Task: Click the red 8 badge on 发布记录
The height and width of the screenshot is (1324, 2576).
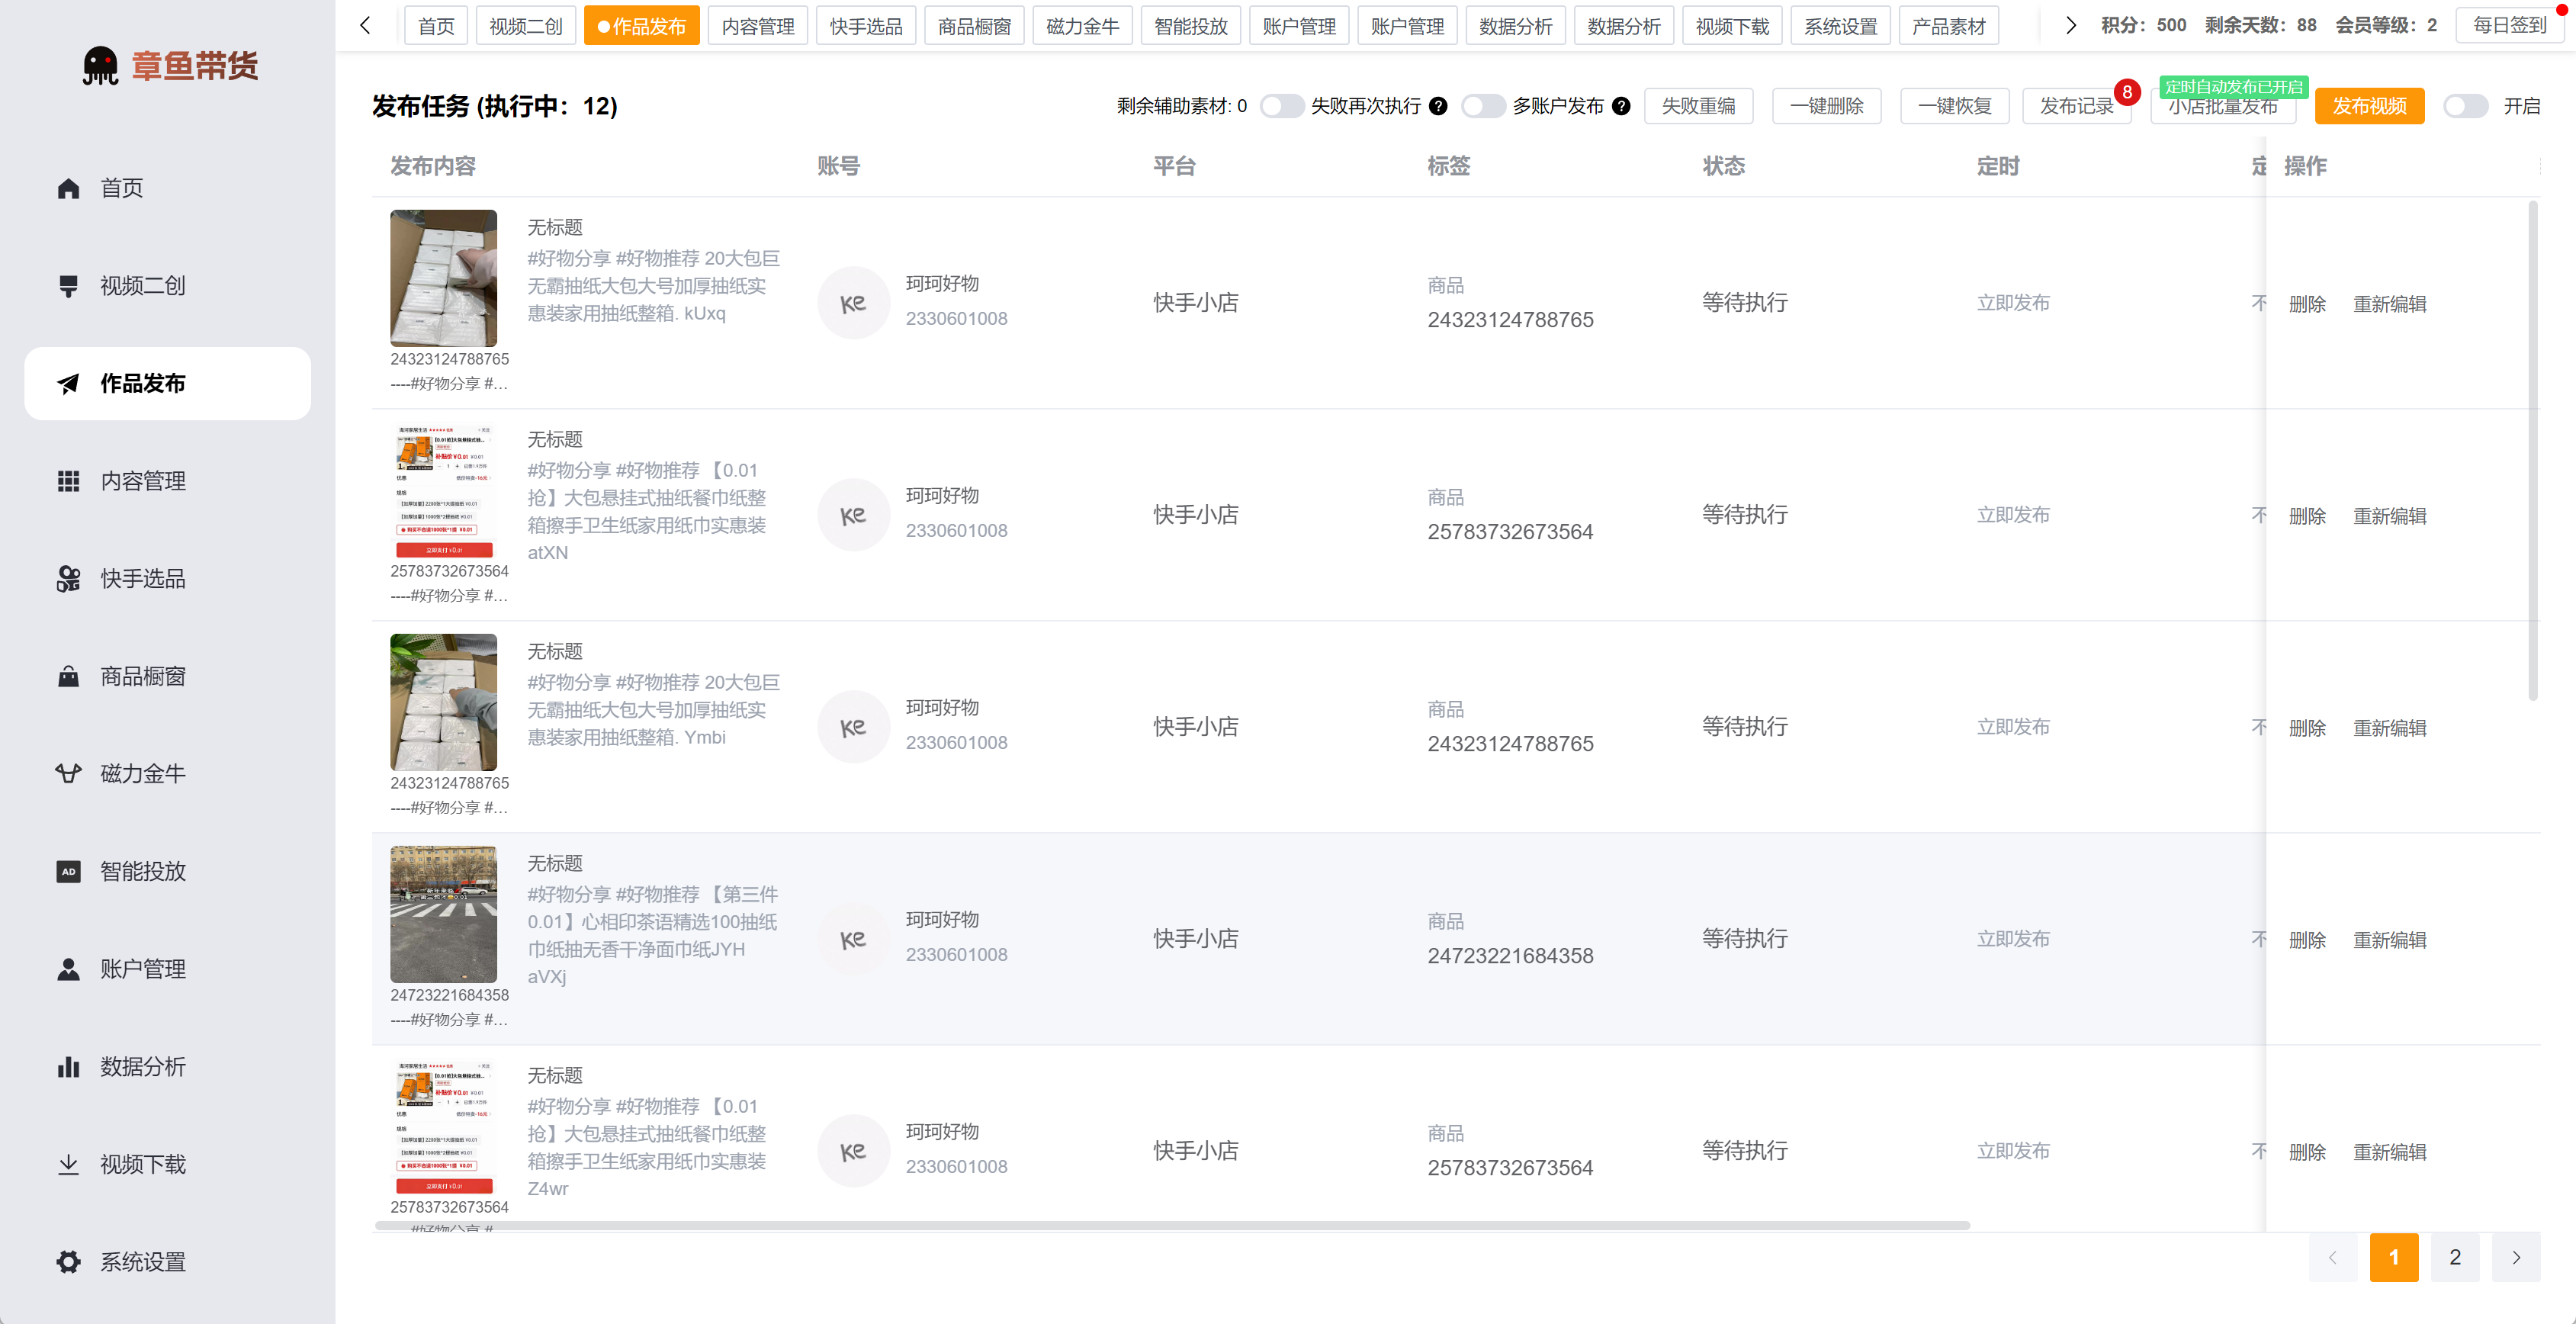Action: pos(2127,92)
